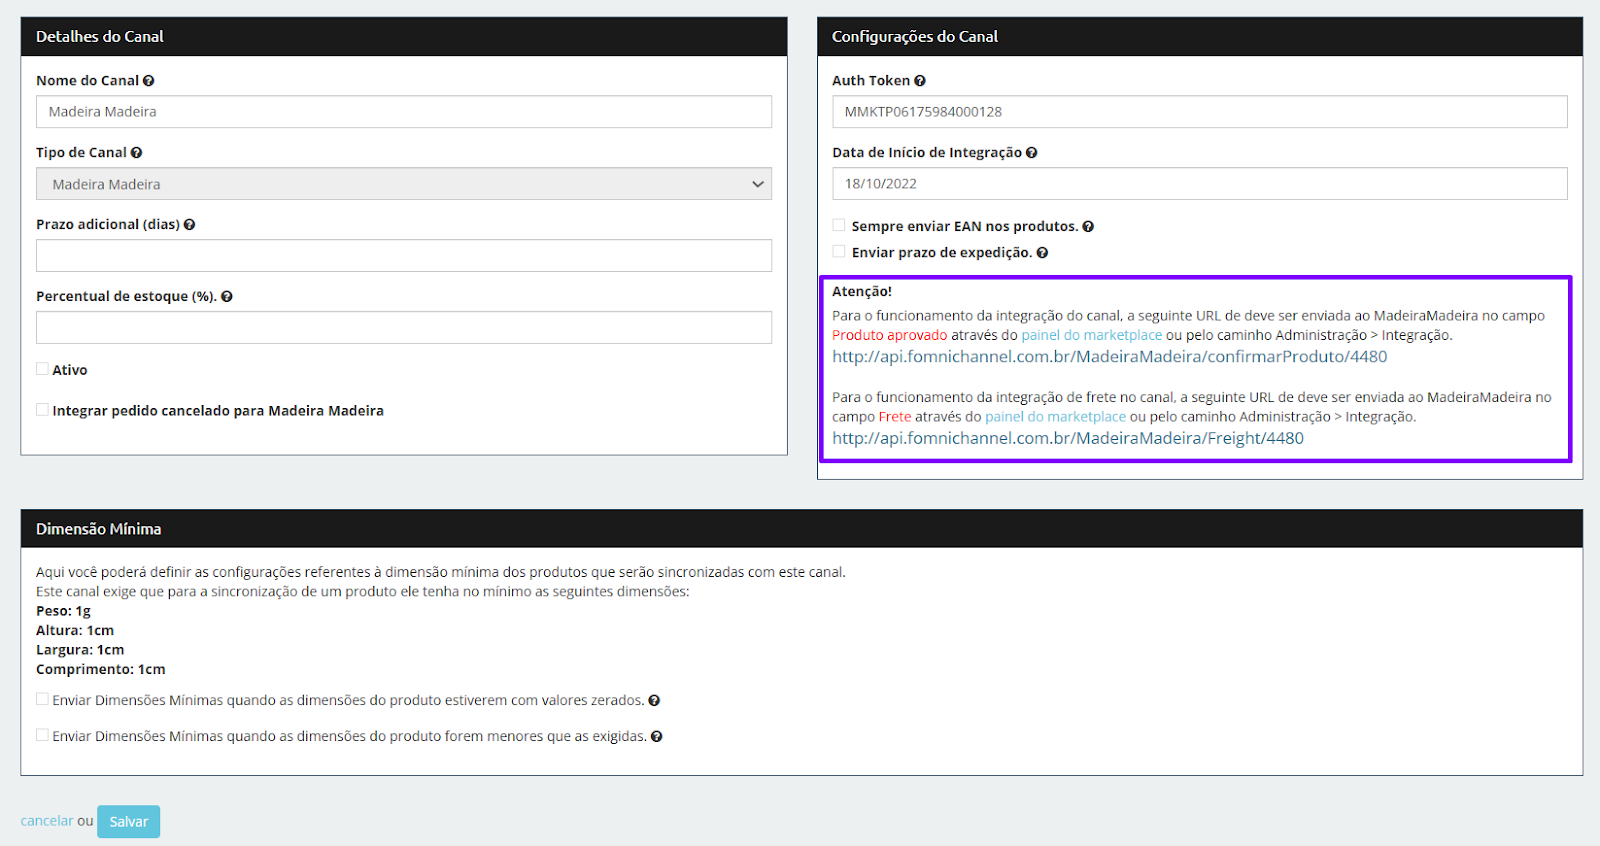
Task: Click the Comprimento: 1cm line
Action: click(101, 670)
